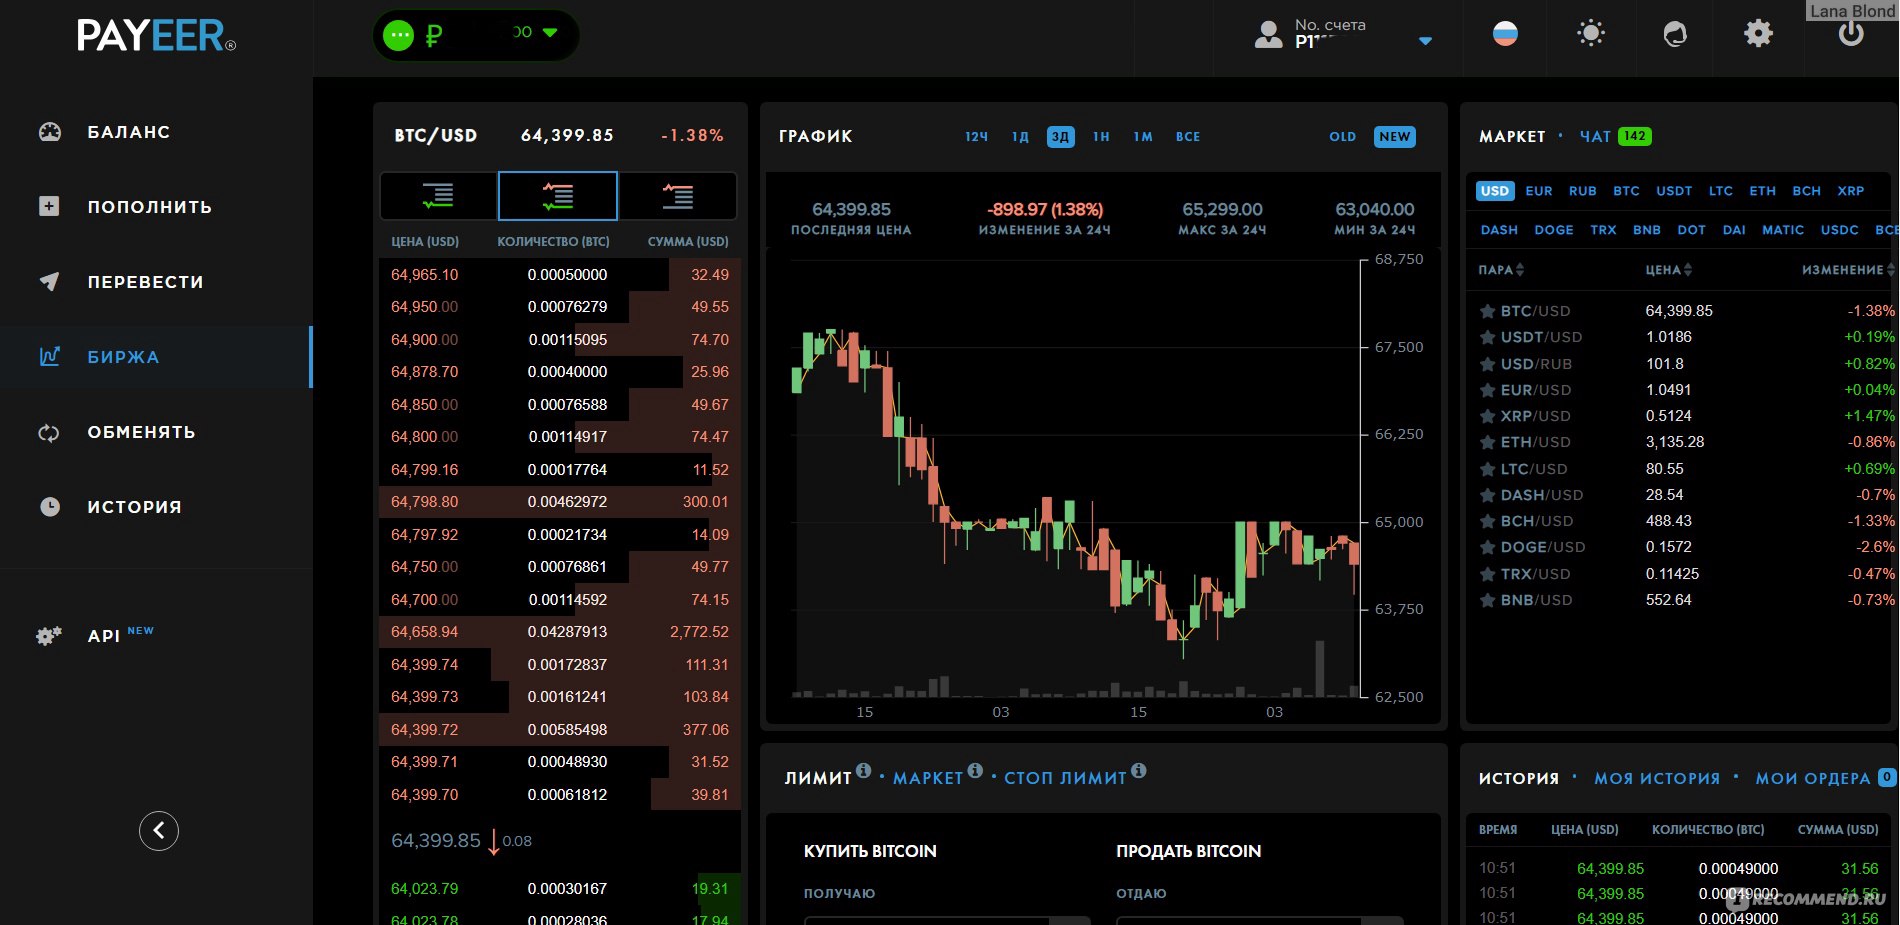The image size is (1900, 925).
Task: Sort market list by Пара
Action: click(1501, 270)
